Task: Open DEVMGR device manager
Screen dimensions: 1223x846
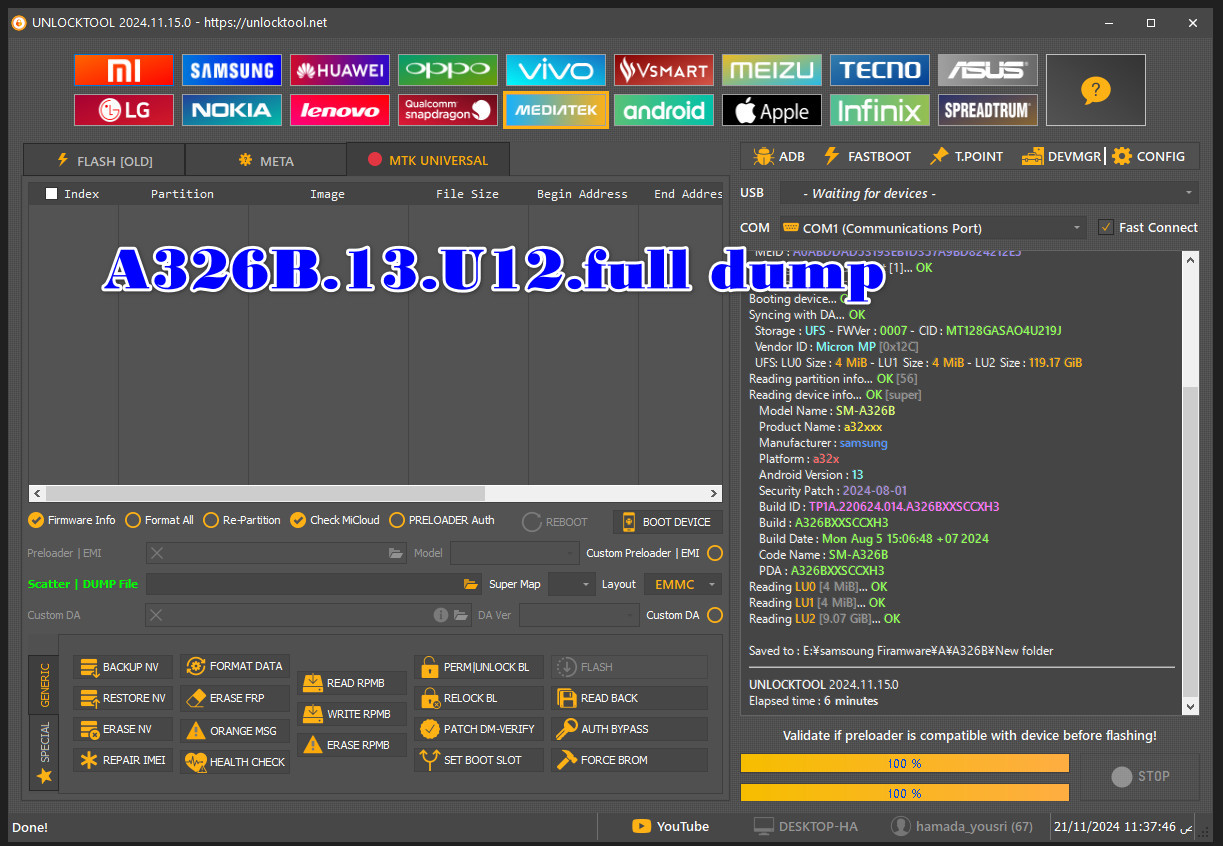Action: coord(1061,156)
